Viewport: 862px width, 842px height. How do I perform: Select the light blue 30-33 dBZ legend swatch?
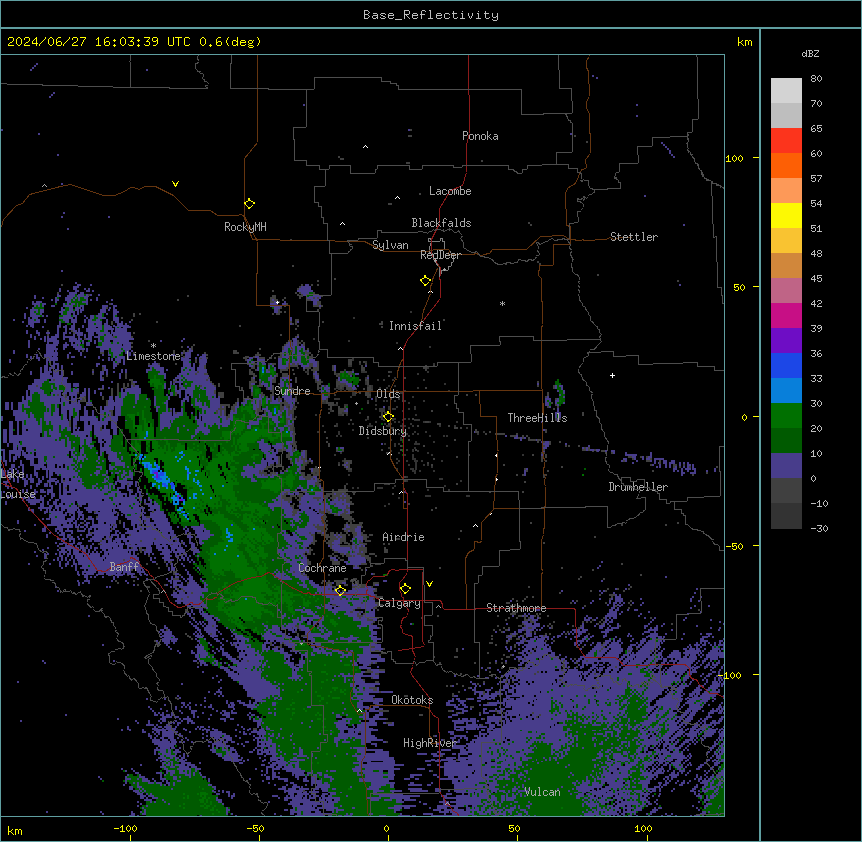pos(786,391)
